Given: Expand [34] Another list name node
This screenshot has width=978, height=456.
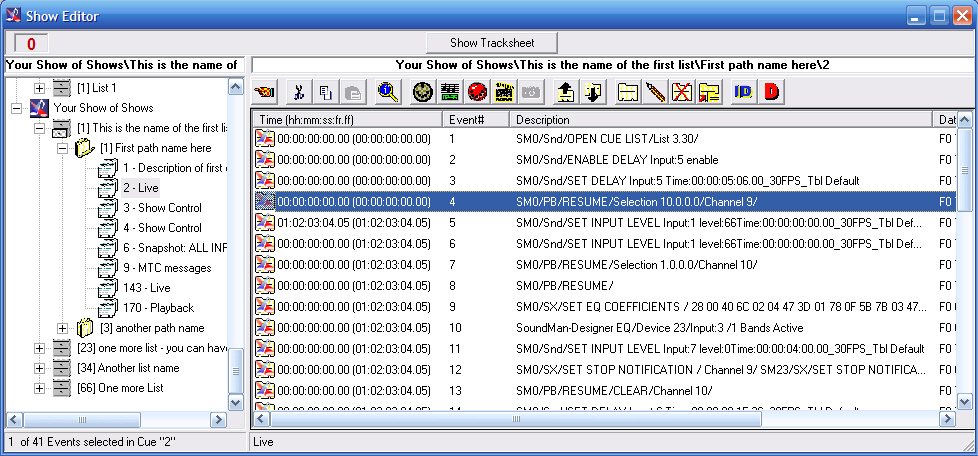Looking at the screenshot, I should pyautogui.click(x=39, y=368).
